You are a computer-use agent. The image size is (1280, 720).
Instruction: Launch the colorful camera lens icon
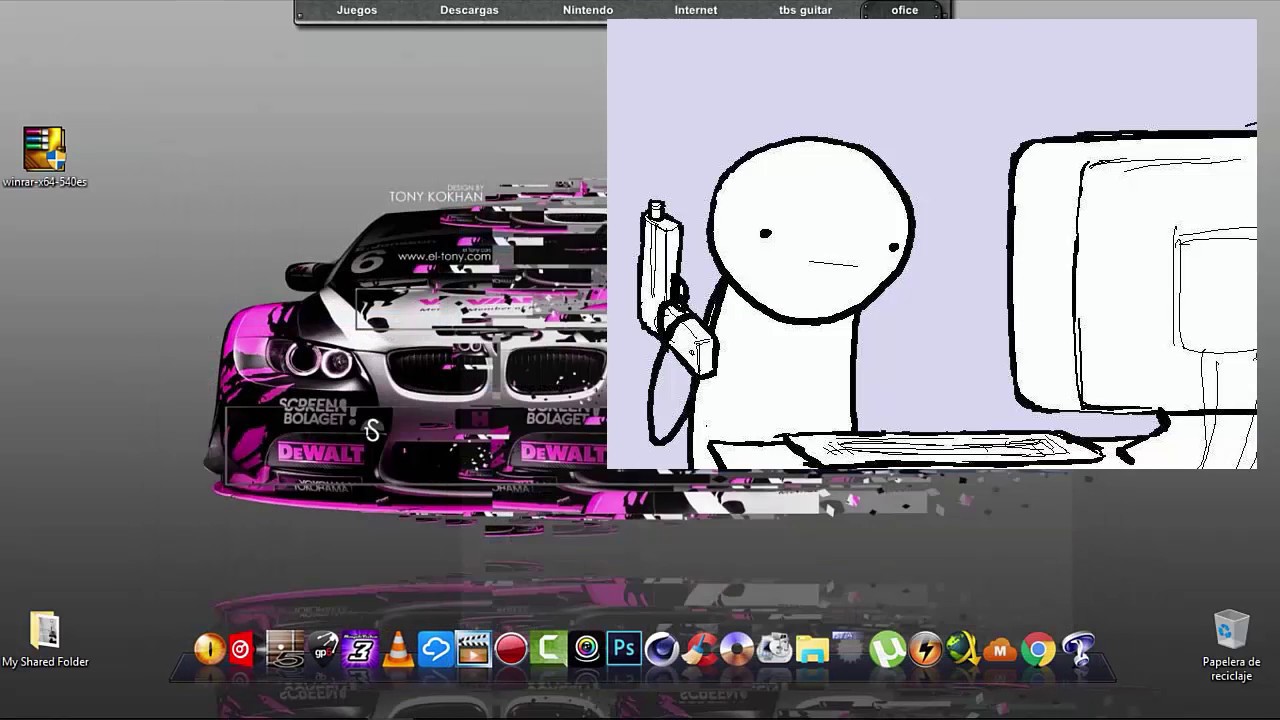587,650
